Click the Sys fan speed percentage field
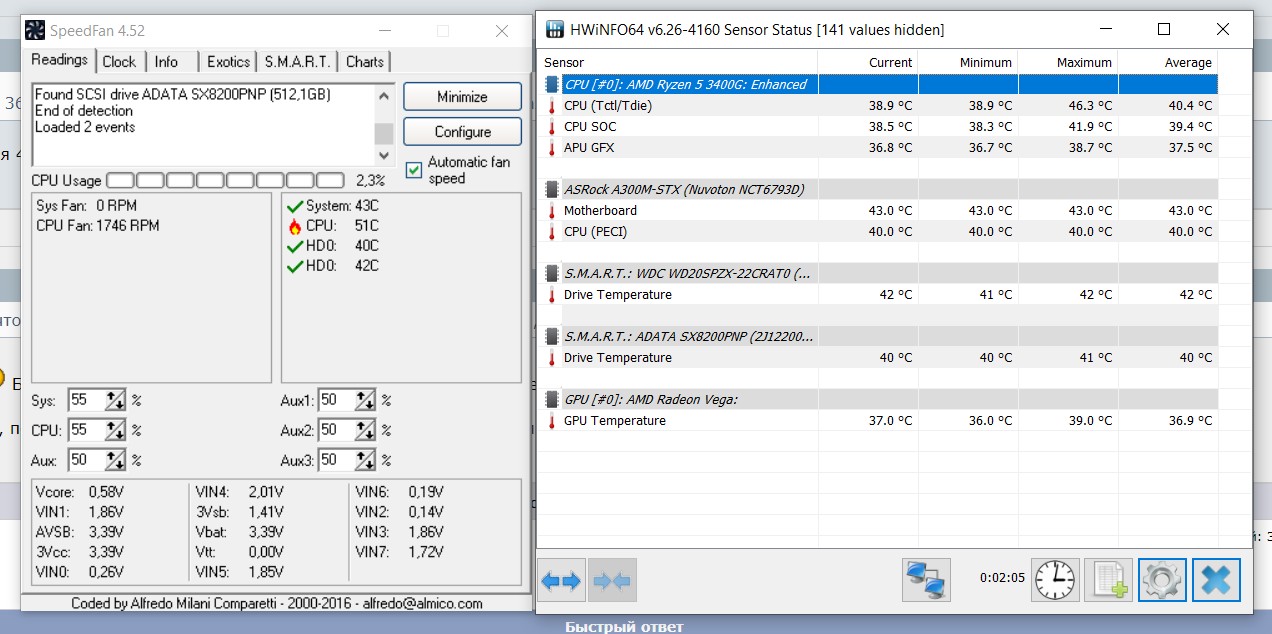The image size is (1272, 634). tap(85, 400)
